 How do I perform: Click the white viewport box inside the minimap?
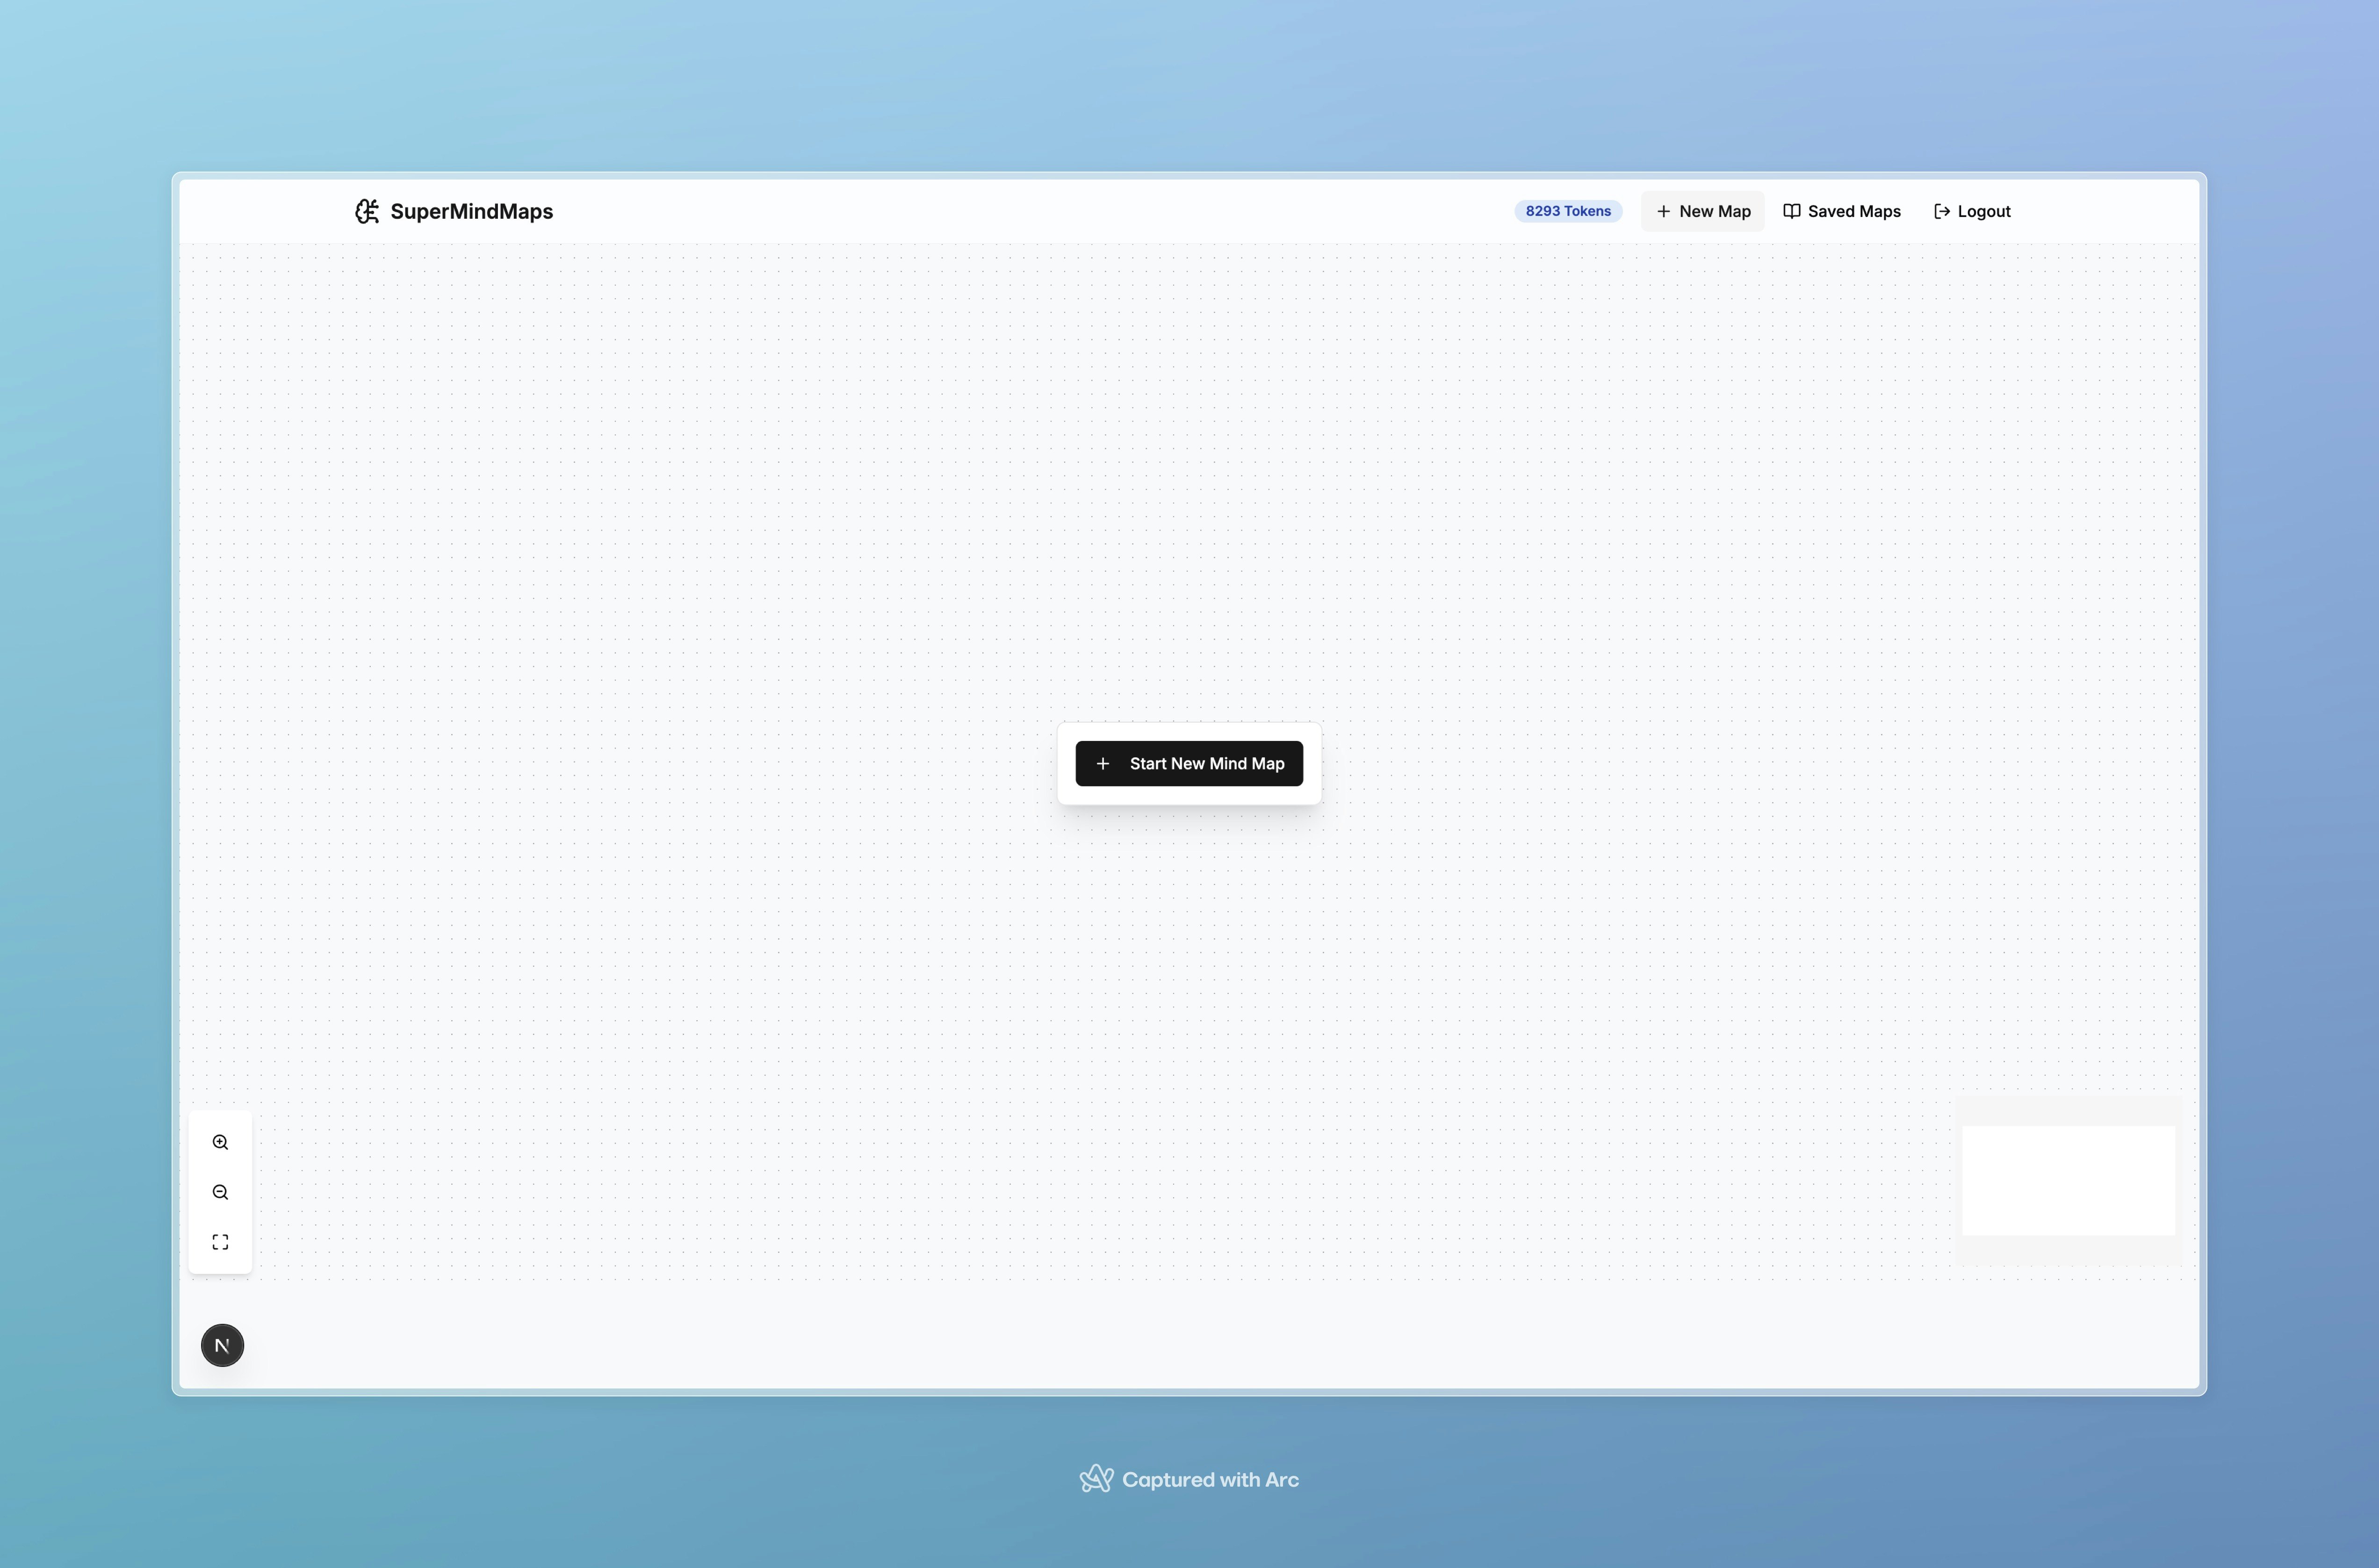coord(2069,1180)
